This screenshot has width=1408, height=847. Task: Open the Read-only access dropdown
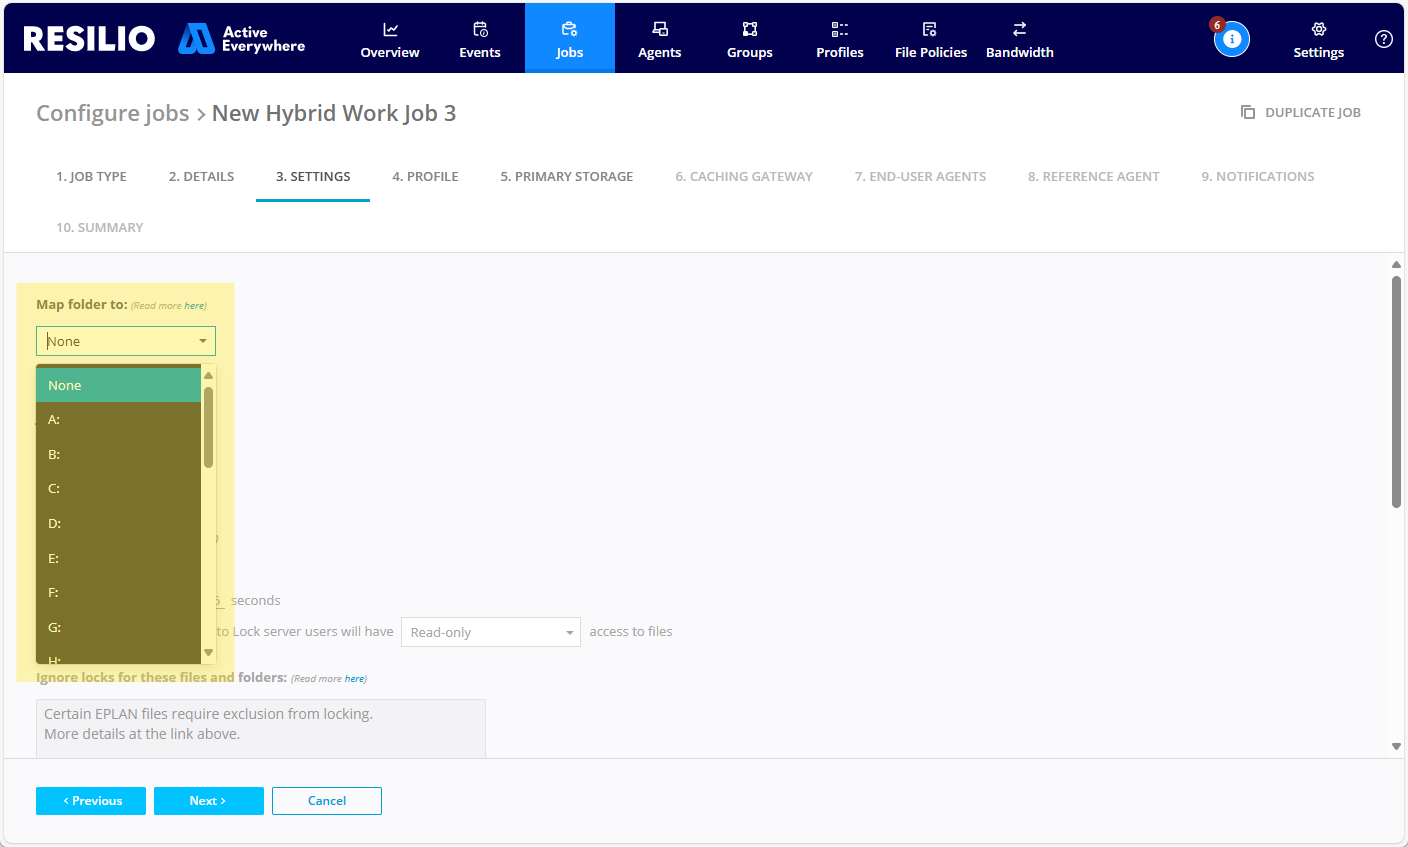point(490,632)
